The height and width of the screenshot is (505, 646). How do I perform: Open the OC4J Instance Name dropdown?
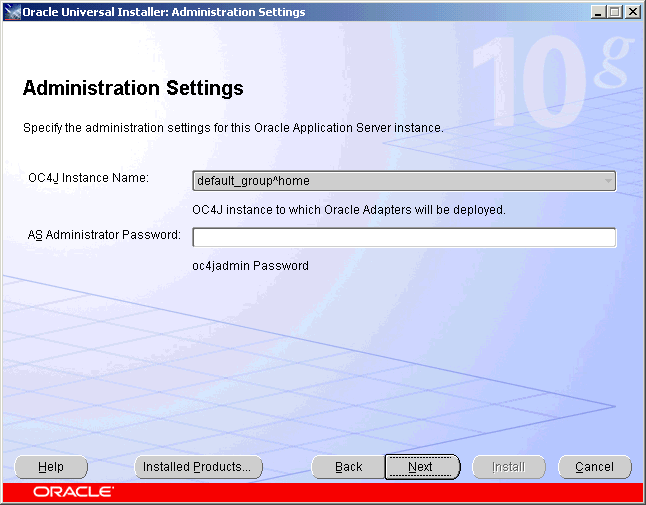[x=404, y=181]
